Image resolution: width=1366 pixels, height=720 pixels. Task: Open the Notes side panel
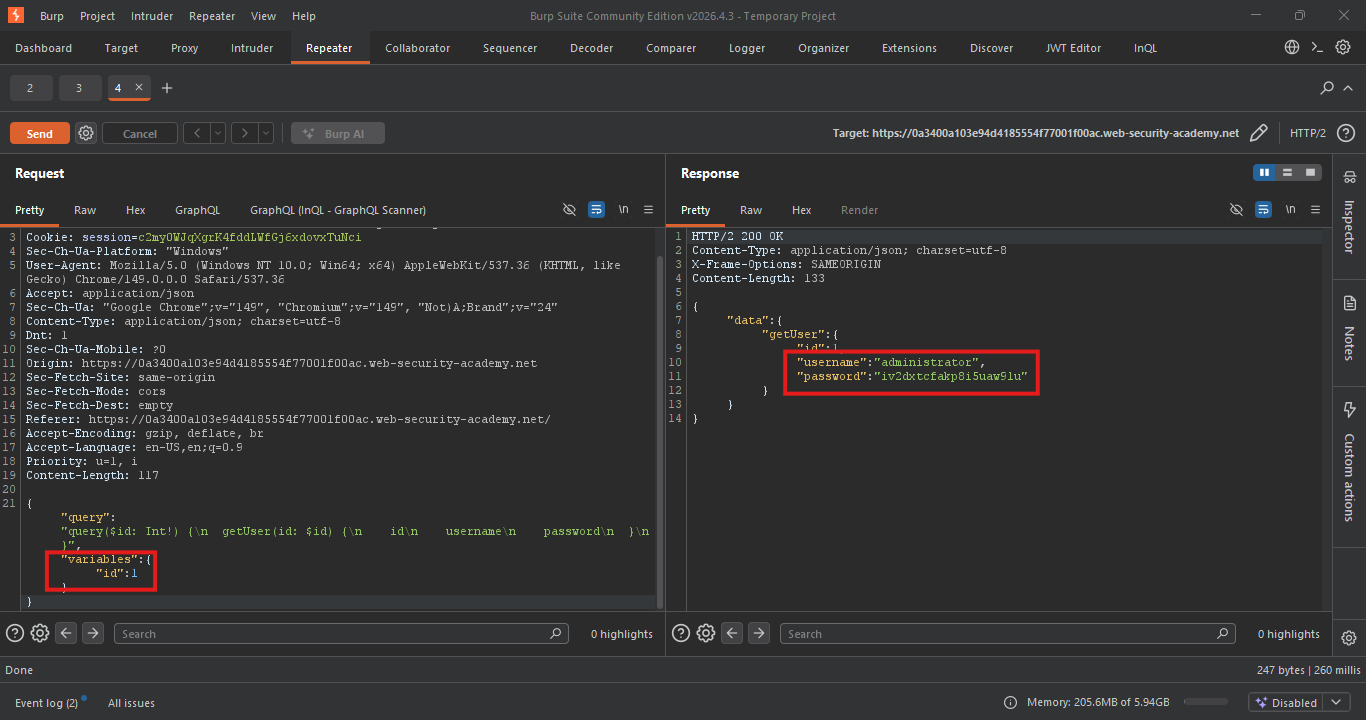(x=1349, y=329)
